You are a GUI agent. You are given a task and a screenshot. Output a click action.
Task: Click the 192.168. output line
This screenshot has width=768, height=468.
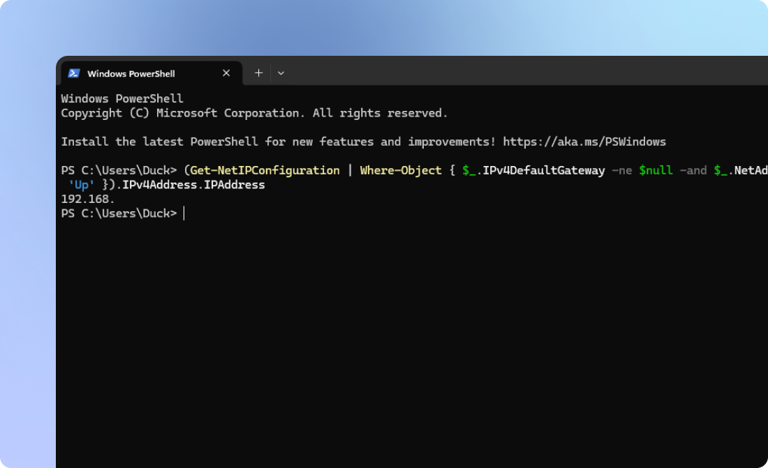[88, 199]
